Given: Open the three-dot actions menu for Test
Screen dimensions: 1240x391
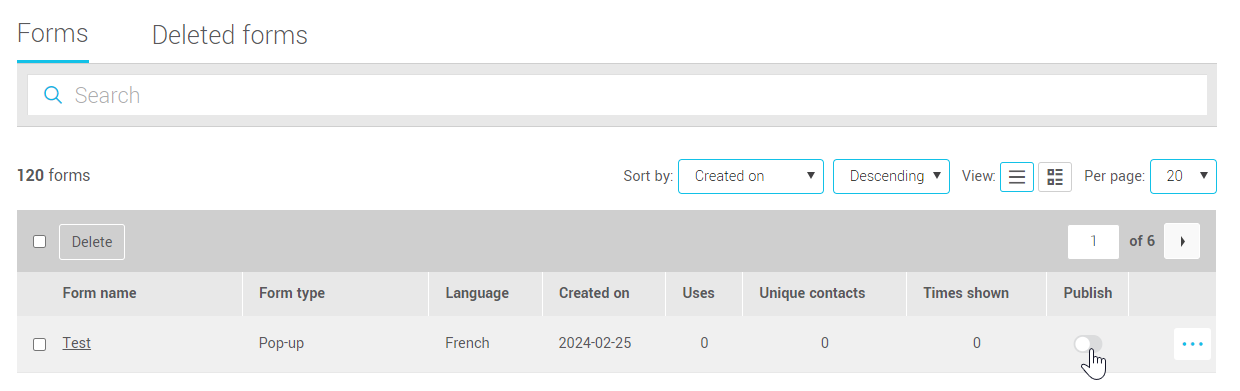Looking at the screenshot, I should tap(1192, 344).
